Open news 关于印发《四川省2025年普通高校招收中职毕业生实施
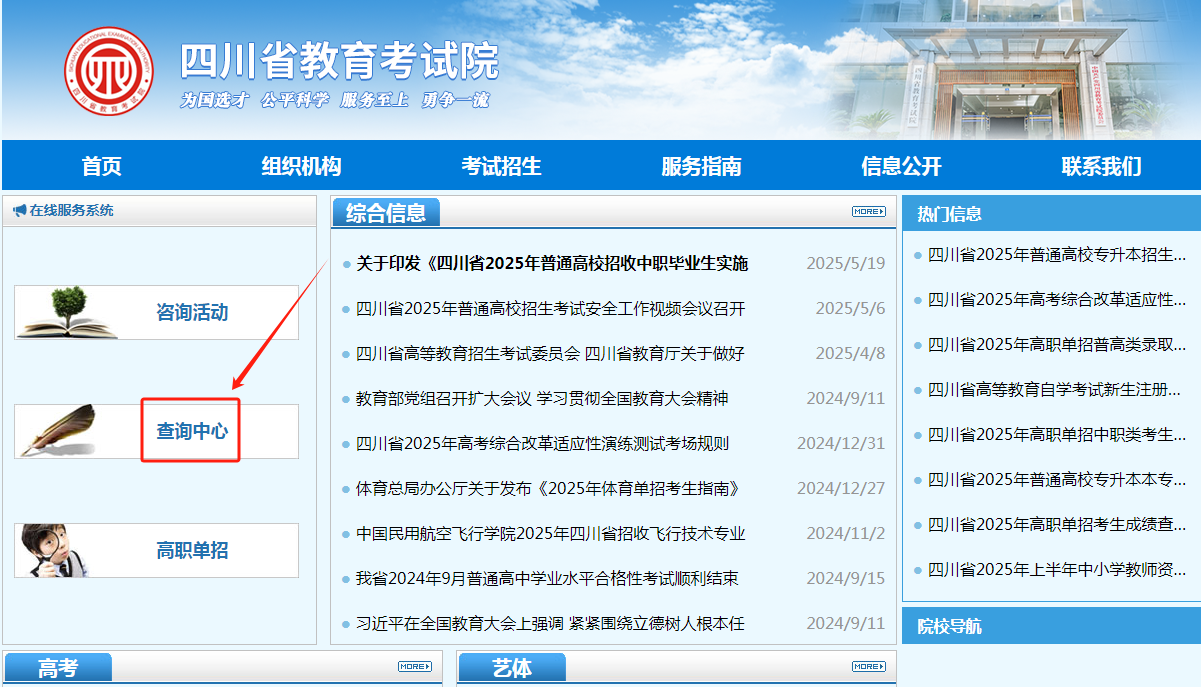Image resolution: width=1201 pixels, height=687 pixels. (552, 263)
